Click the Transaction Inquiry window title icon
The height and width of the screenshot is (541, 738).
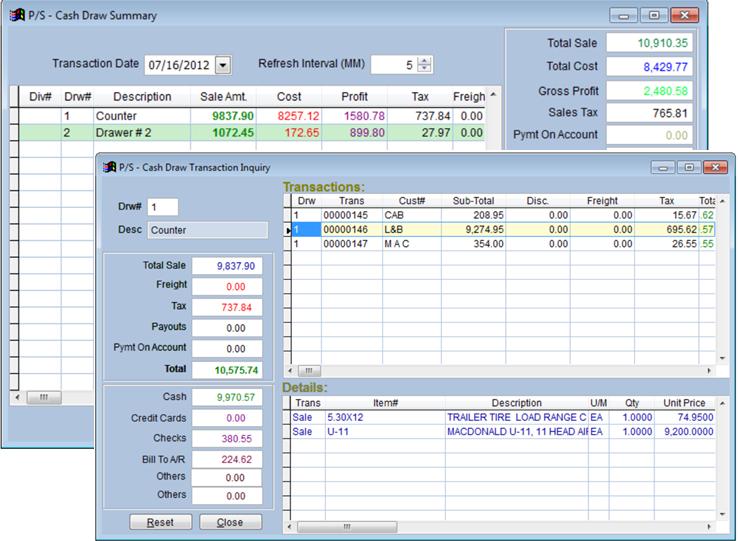(110, 166)
